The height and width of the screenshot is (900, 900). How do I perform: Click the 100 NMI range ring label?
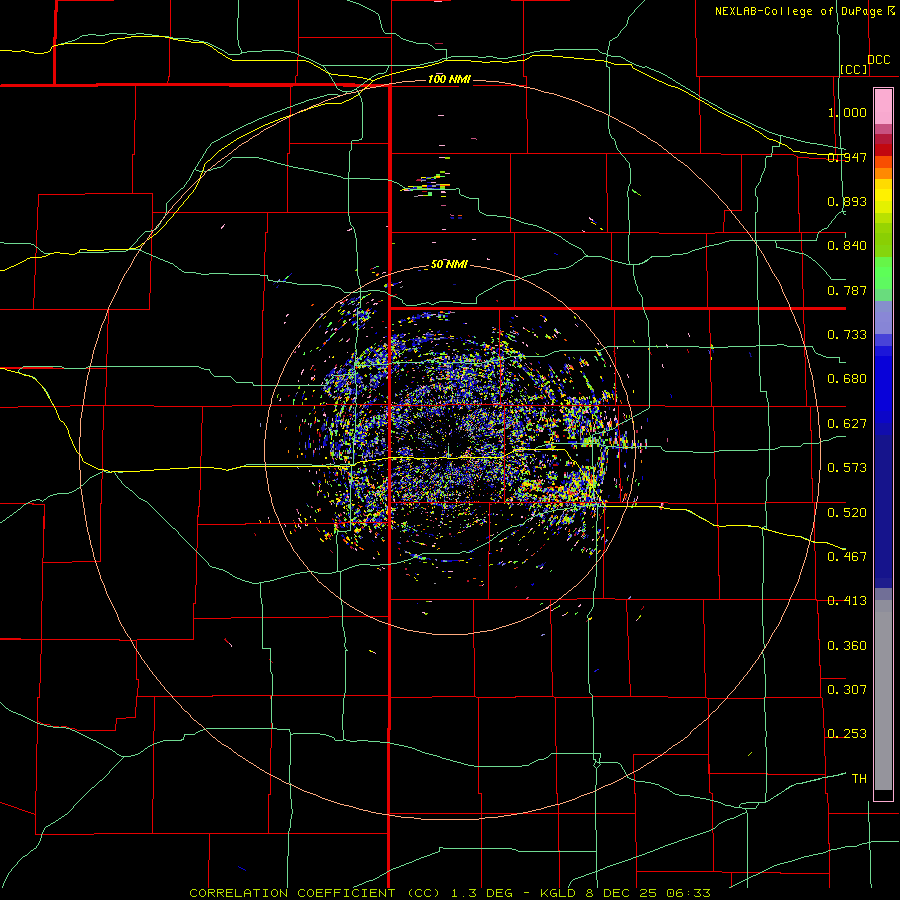(449, 79)
